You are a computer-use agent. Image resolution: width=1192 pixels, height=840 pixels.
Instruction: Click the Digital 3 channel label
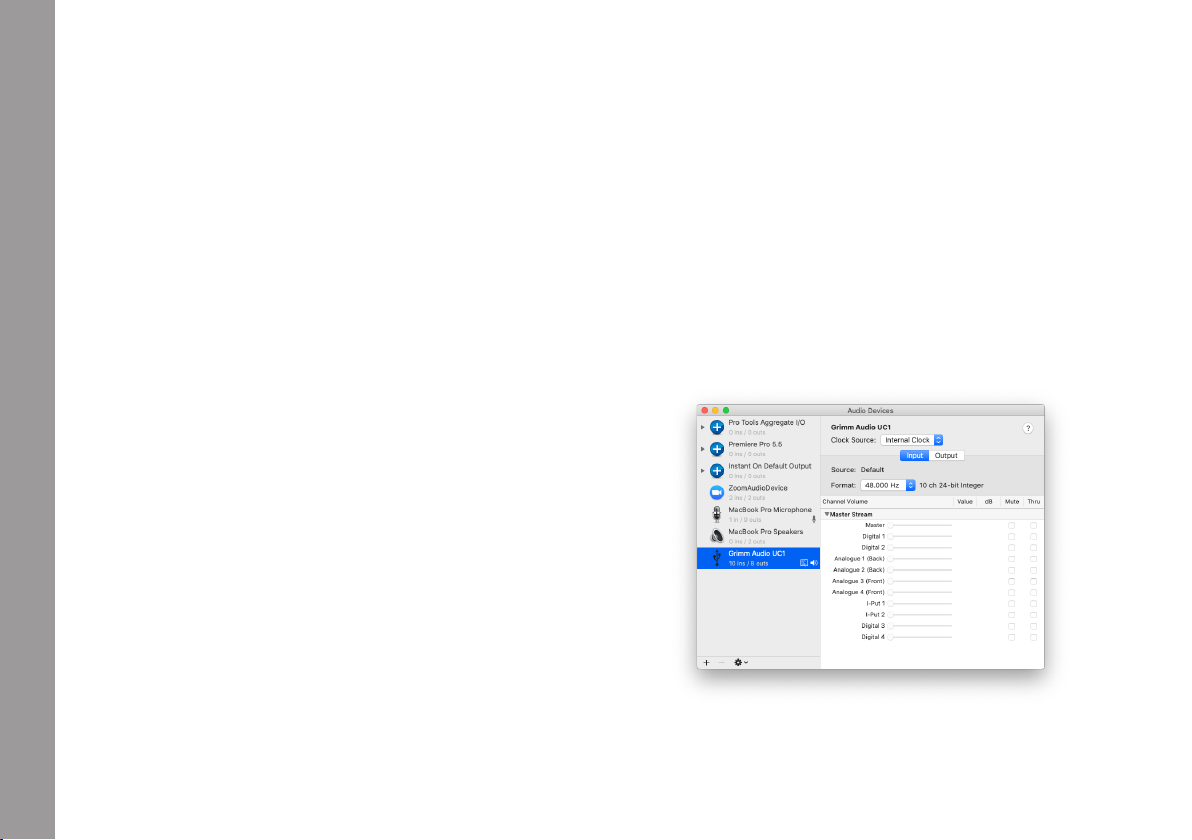[873, 626]
